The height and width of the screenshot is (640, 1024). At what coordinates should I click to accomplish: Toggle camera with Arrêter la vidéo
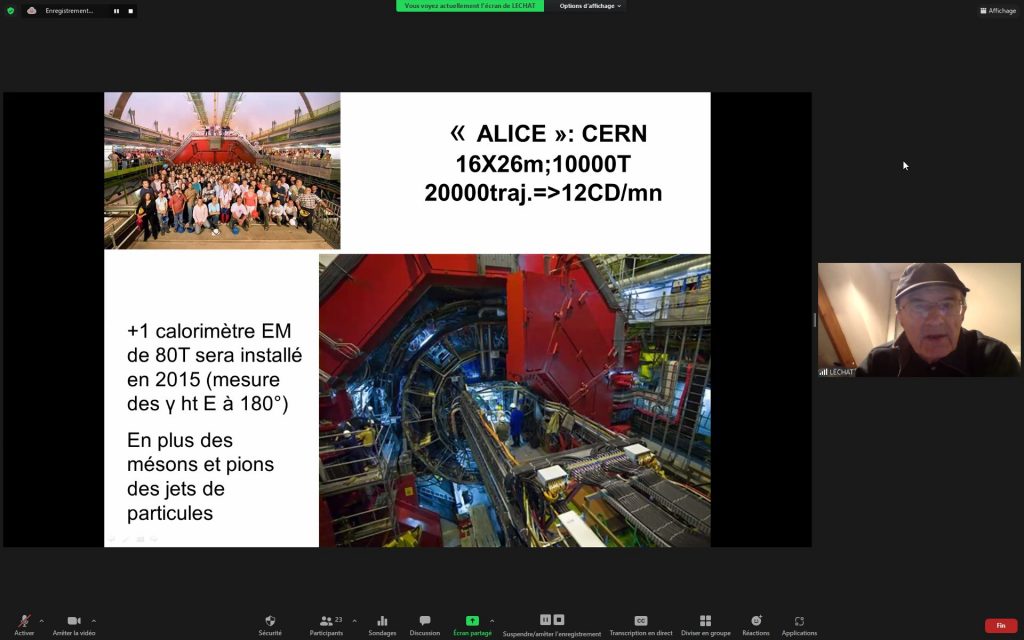click(x=74, y=625)
